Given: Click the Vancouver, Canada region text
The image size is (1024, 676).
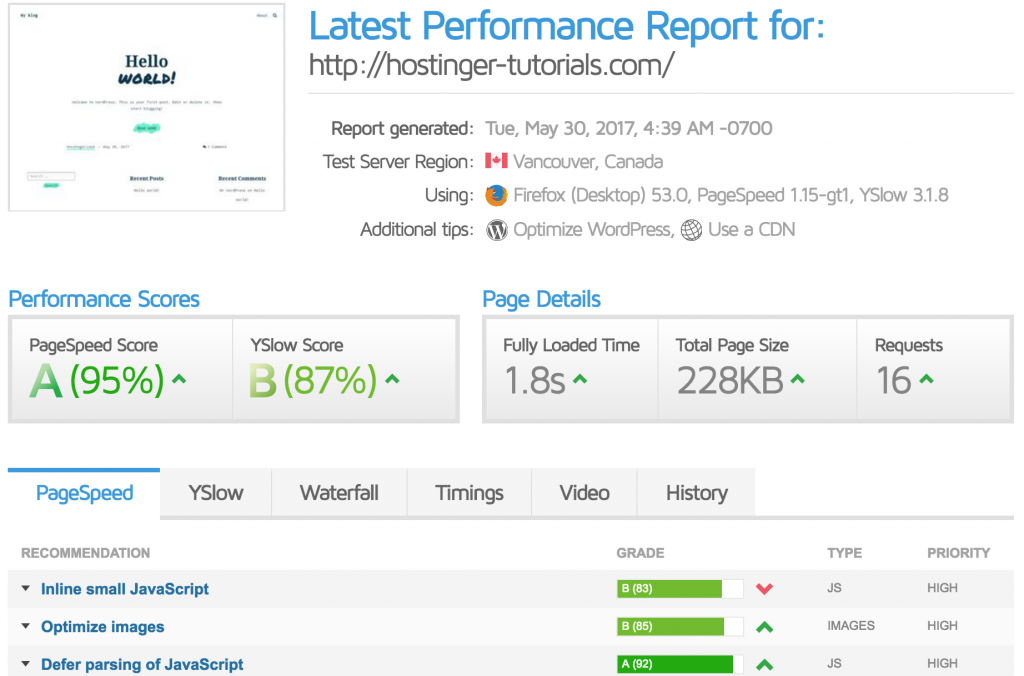Looking at the screenshot, I should (588, 161).
